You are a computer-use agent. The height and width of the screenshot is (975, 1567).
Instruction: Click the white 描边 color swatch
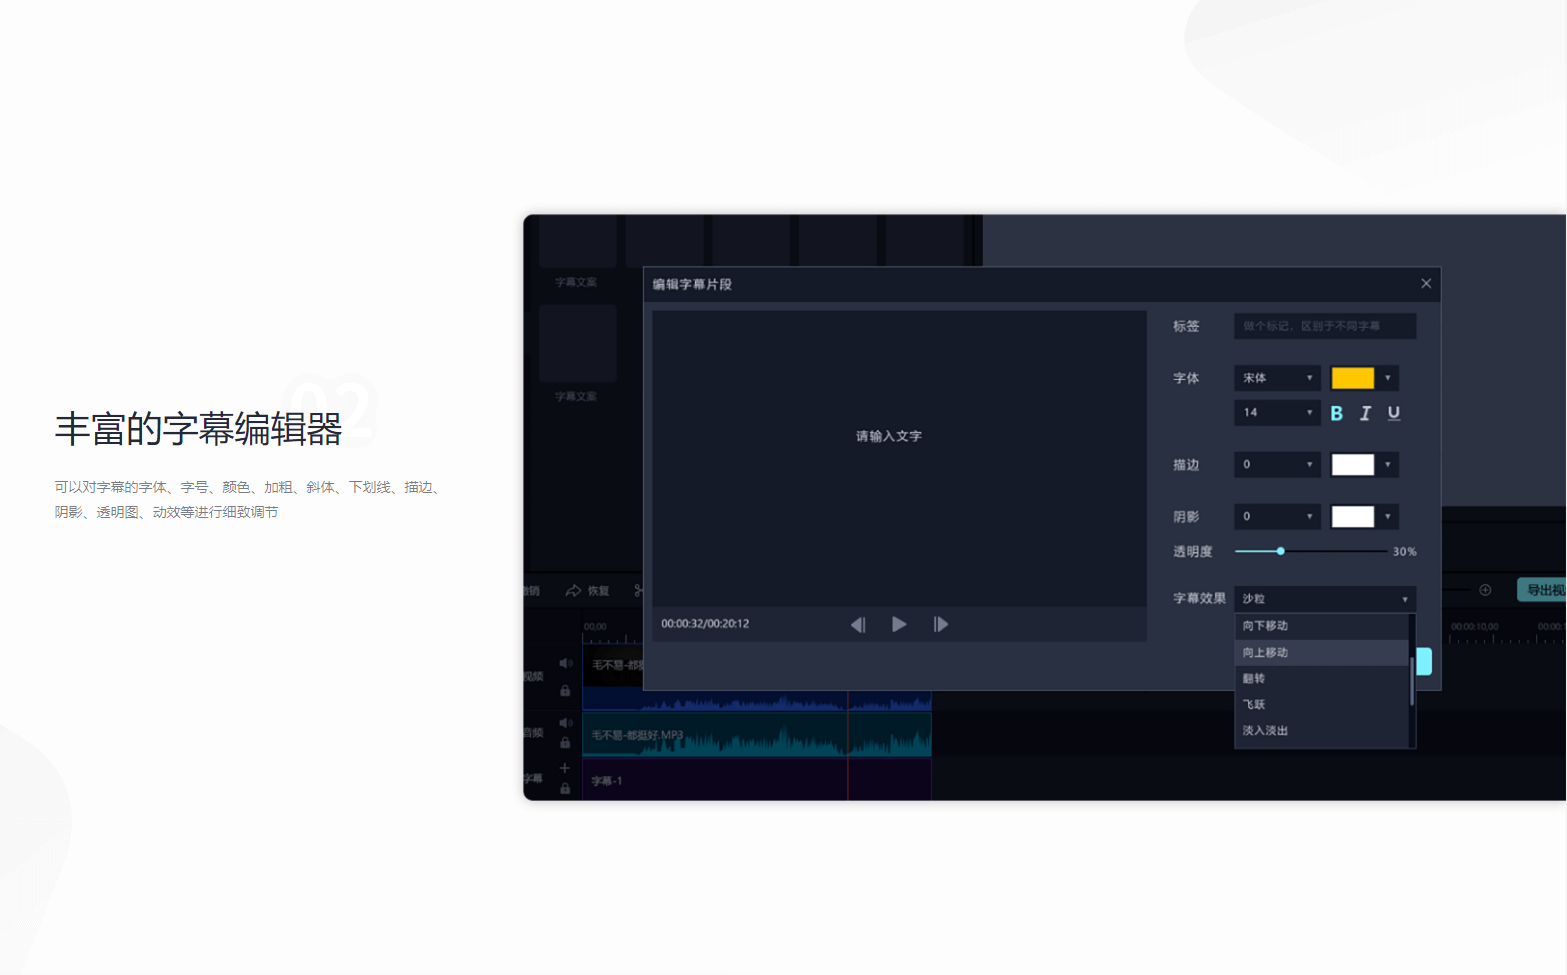click(x=1353, y=464)
